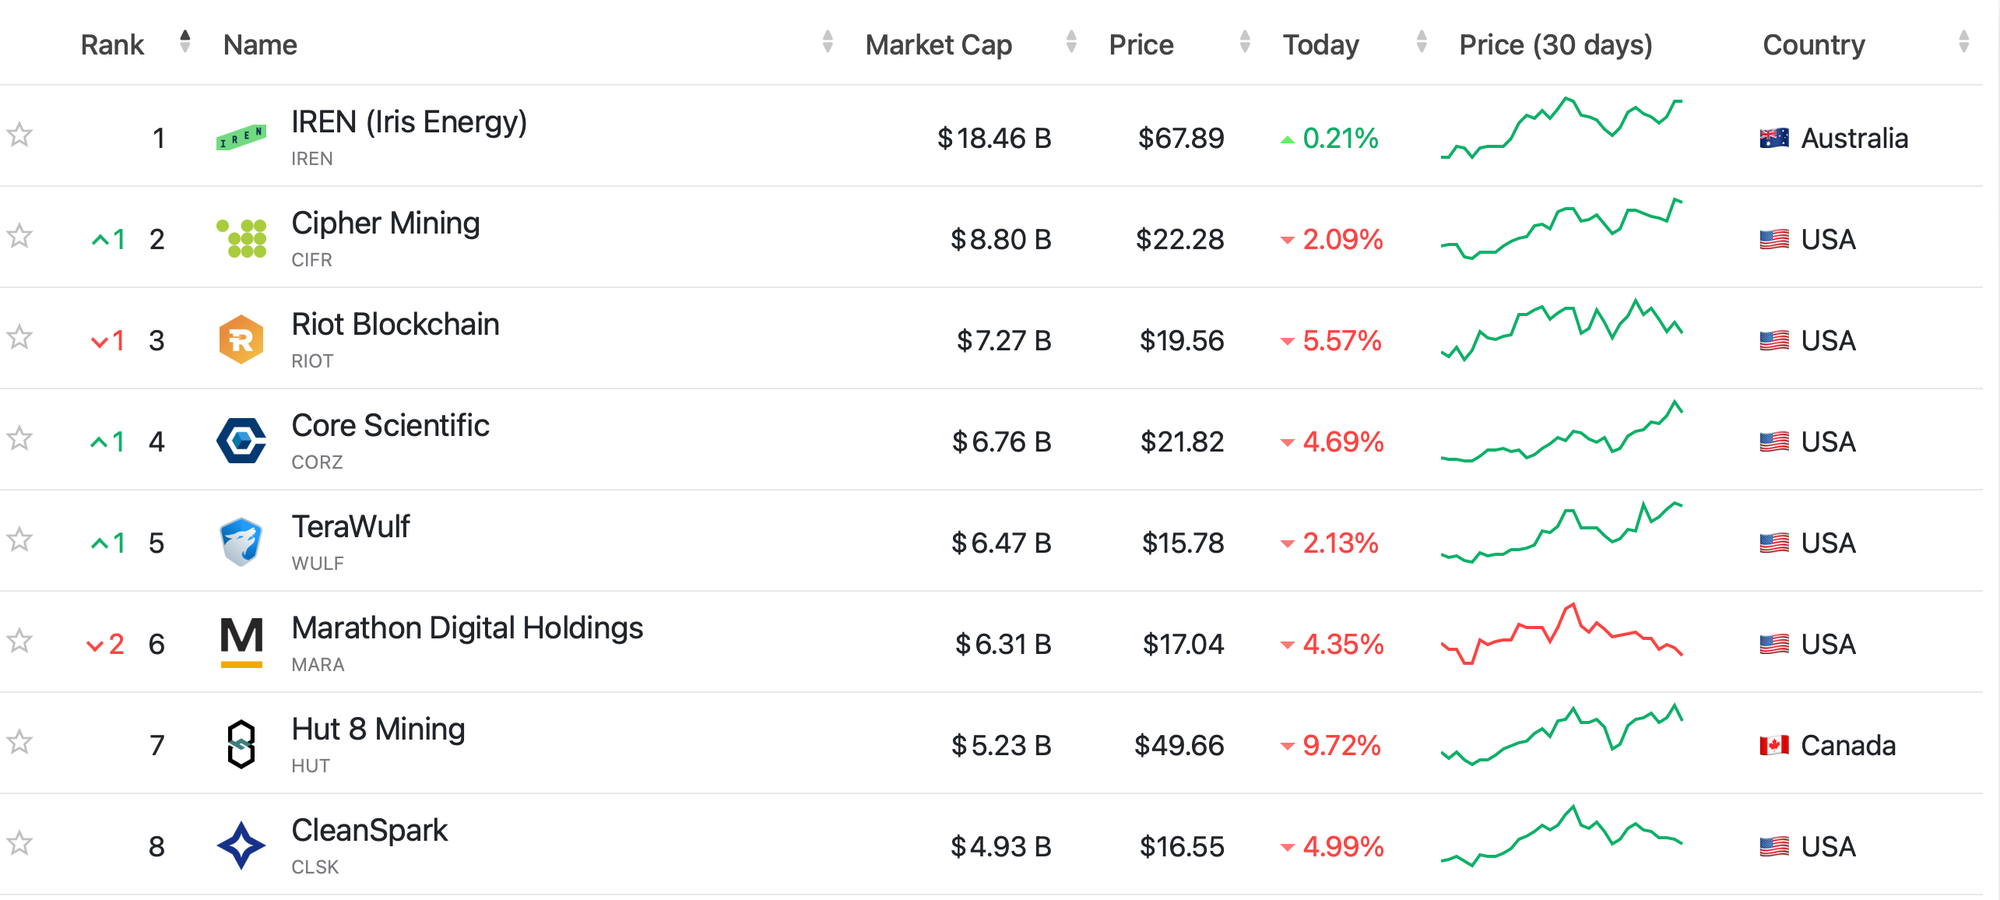
Task: Sort by the Market Cap arrows
Action: click(x=1071, y=42)
